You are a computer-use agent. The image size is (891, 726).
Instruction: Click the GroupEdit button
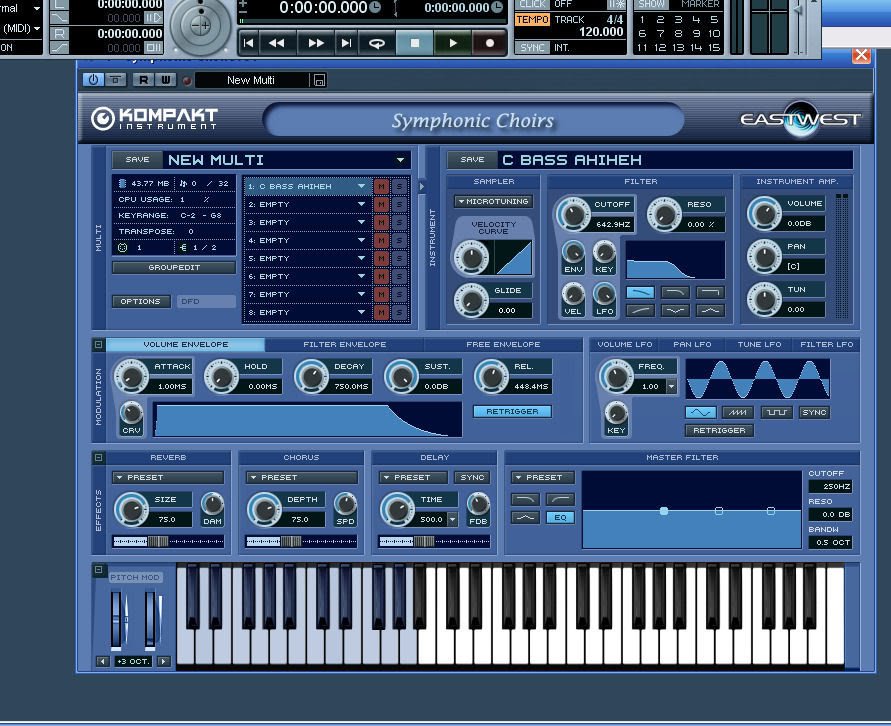tap(174, 267)
